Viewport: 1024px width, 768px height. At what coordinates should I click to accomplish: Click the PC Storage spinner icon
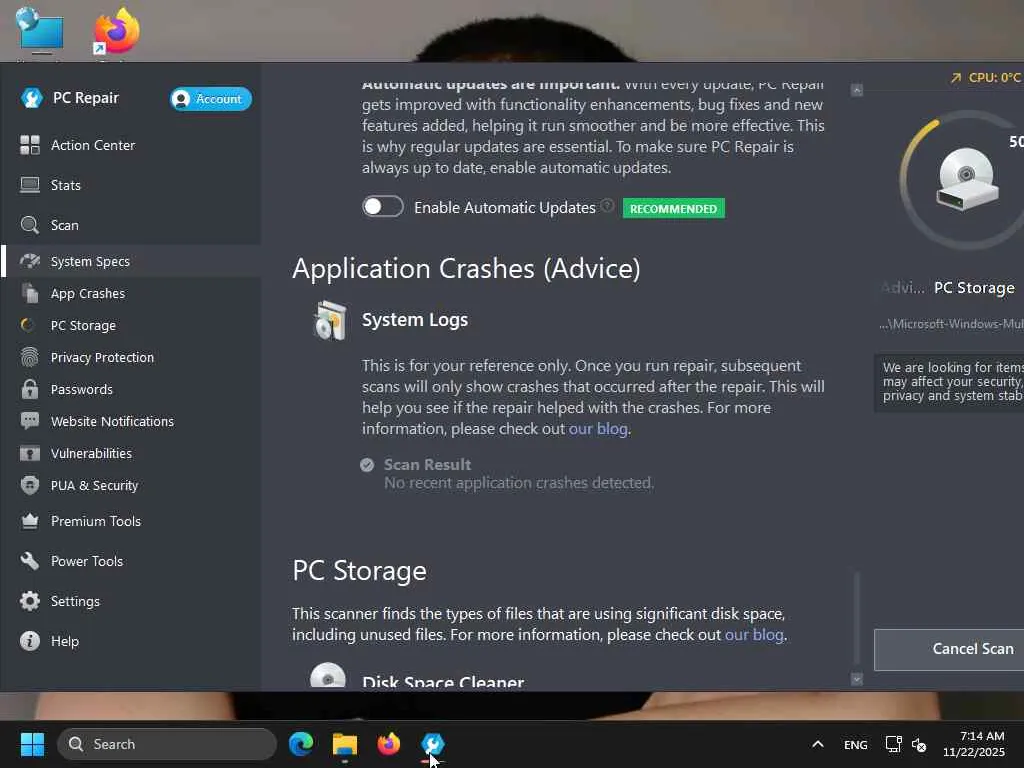click(x=27, y=325)
